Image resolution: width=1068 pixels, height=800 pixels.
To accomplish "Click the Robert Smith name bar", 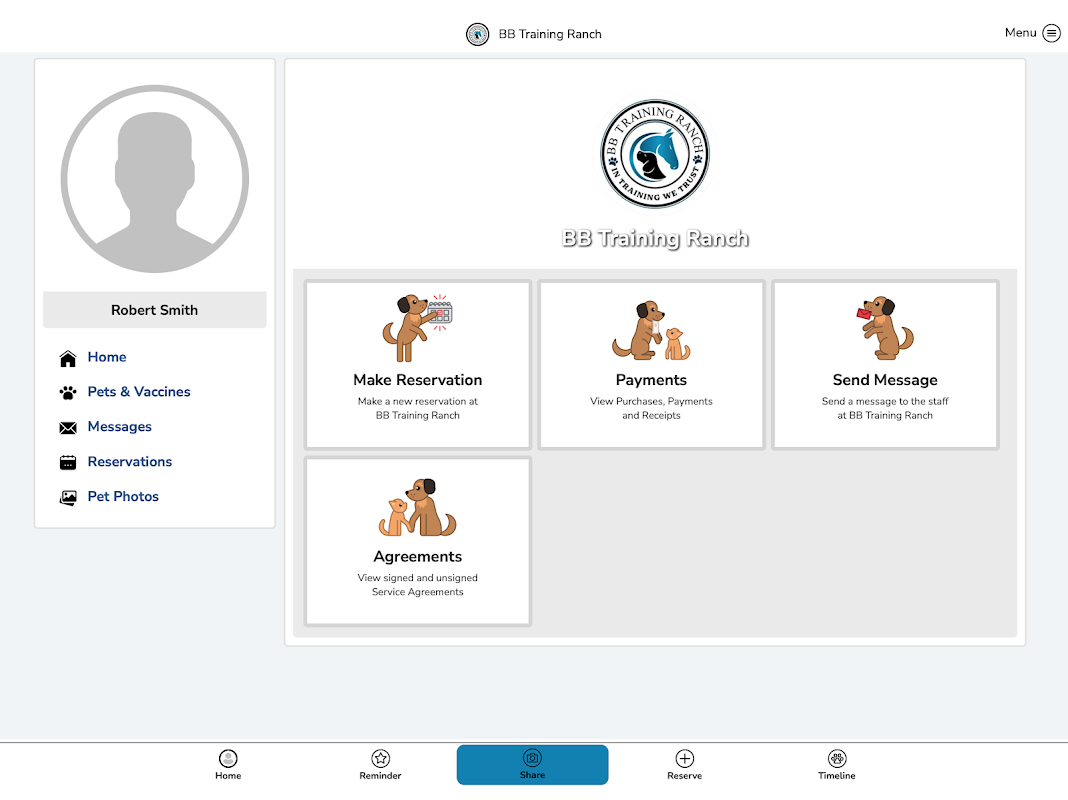I will click(x=155, y=310).
